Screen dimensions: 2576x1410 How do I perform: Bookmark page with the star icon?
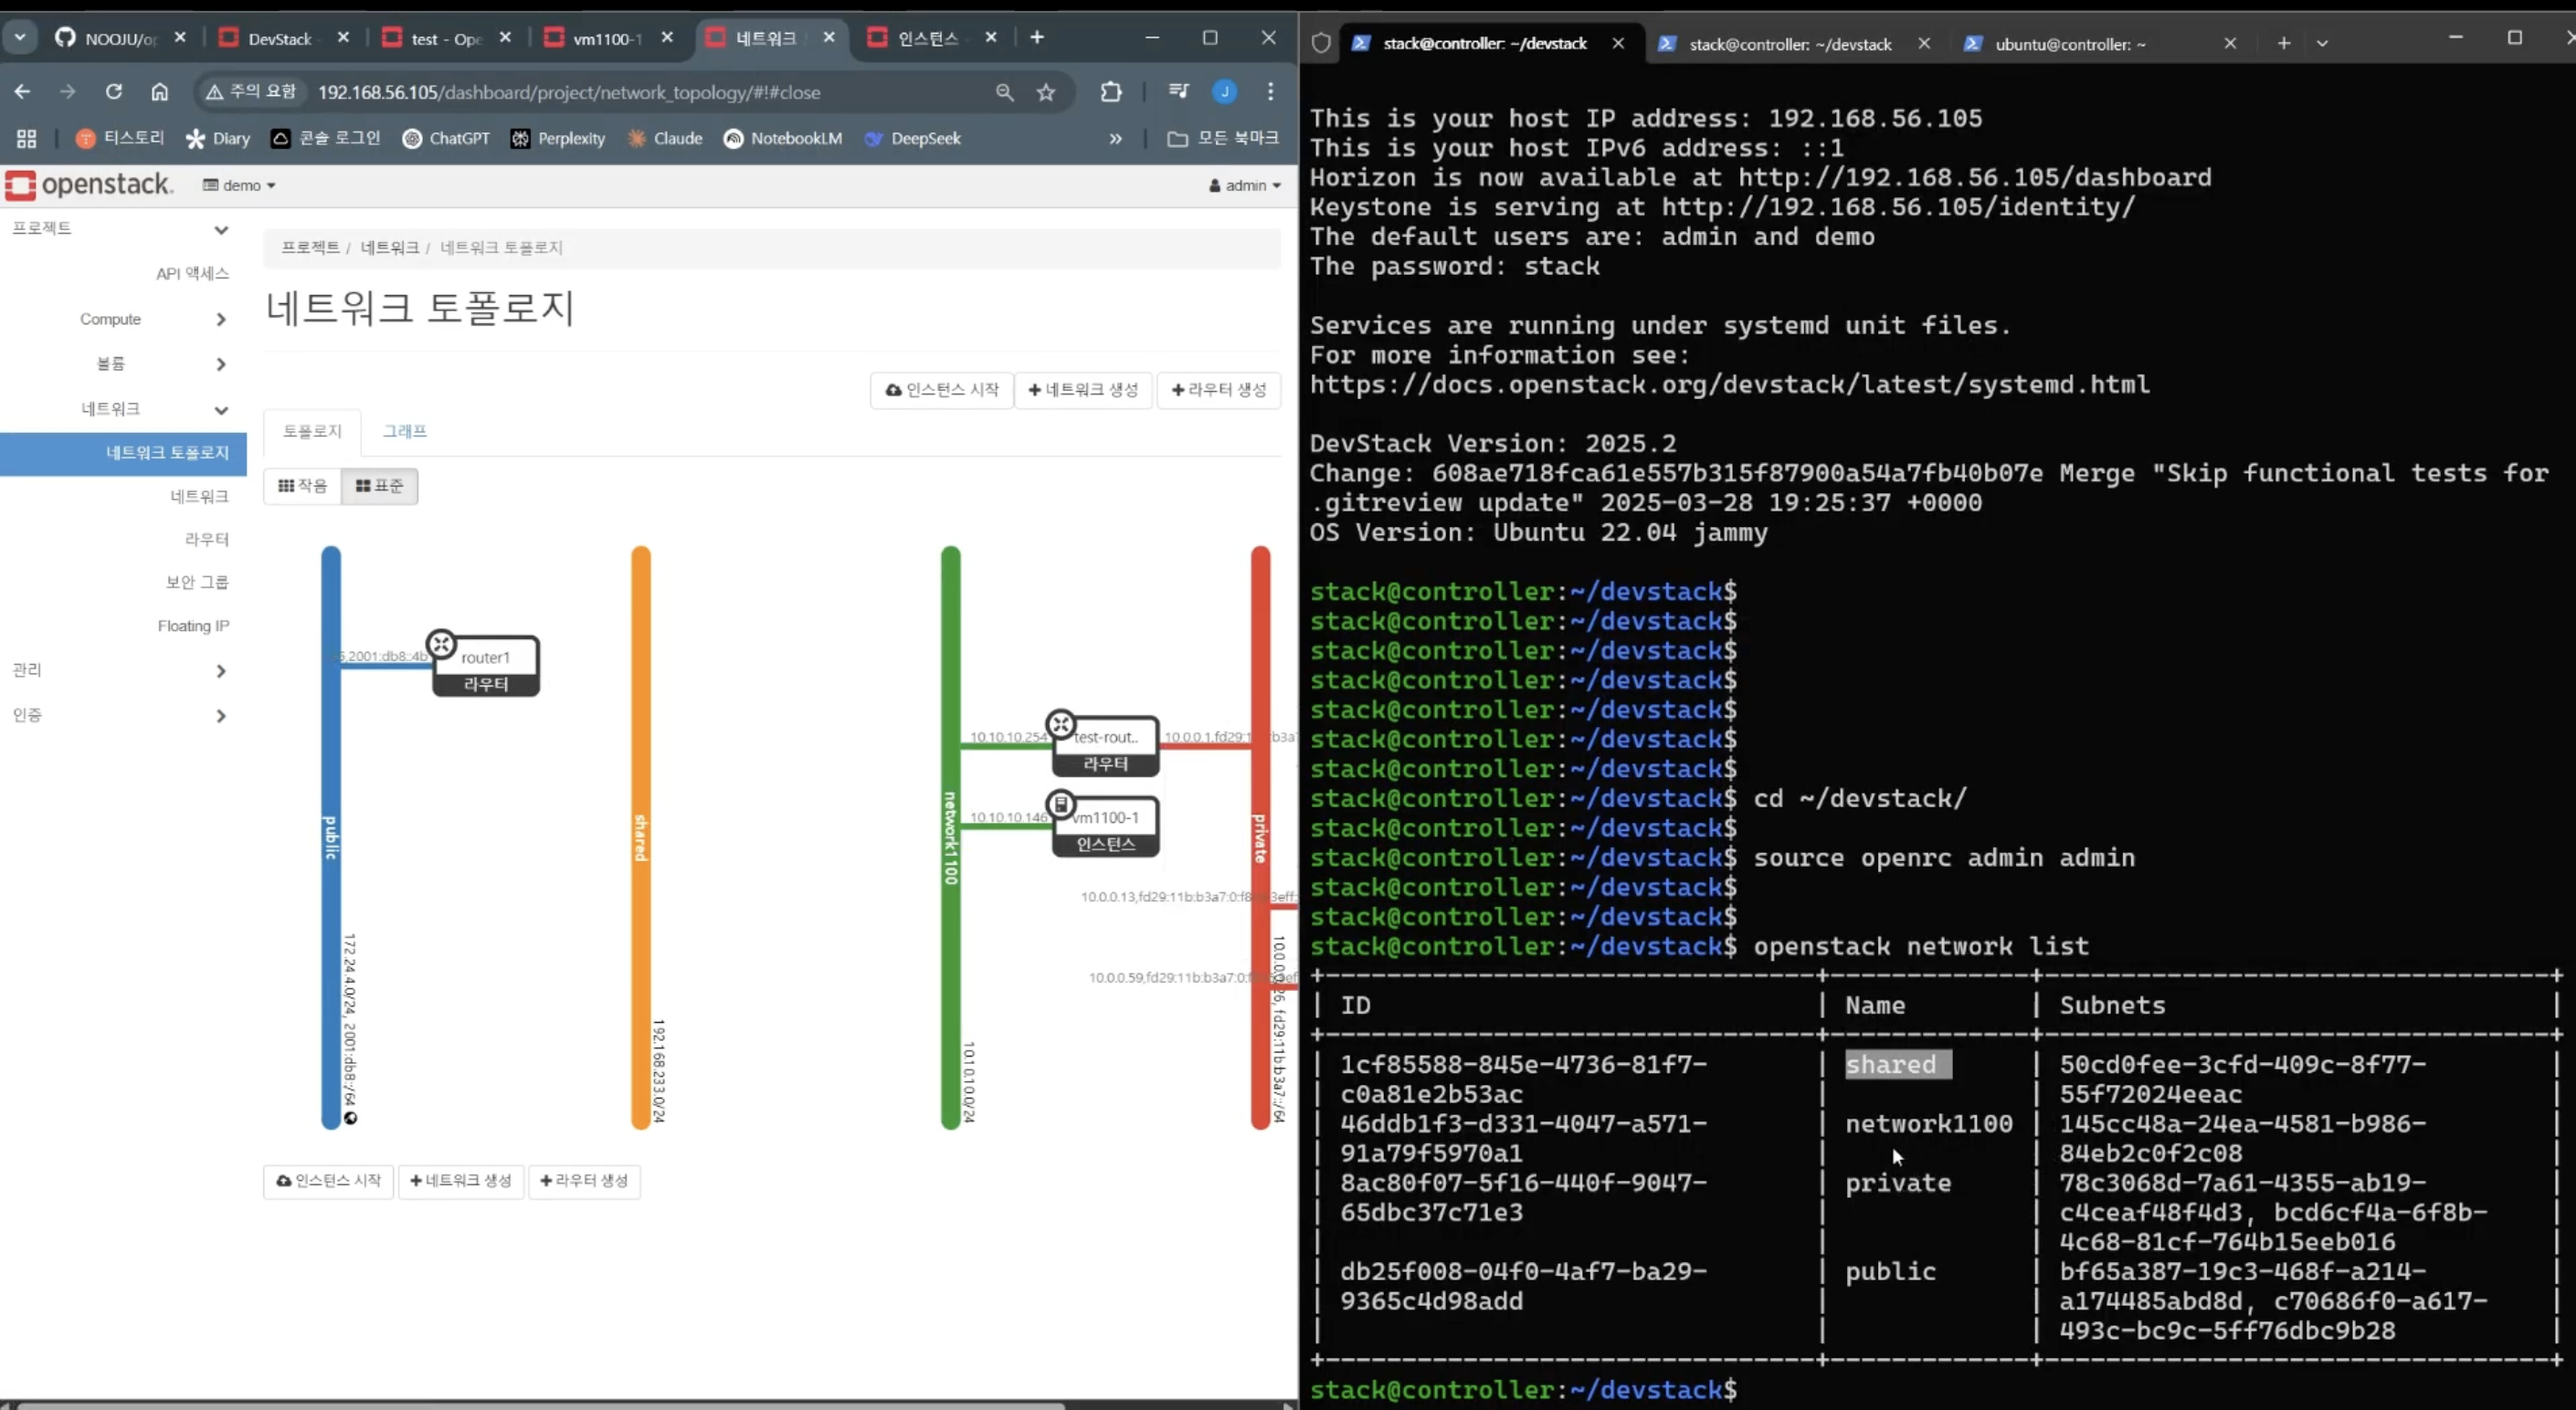tap(1046, 92)
